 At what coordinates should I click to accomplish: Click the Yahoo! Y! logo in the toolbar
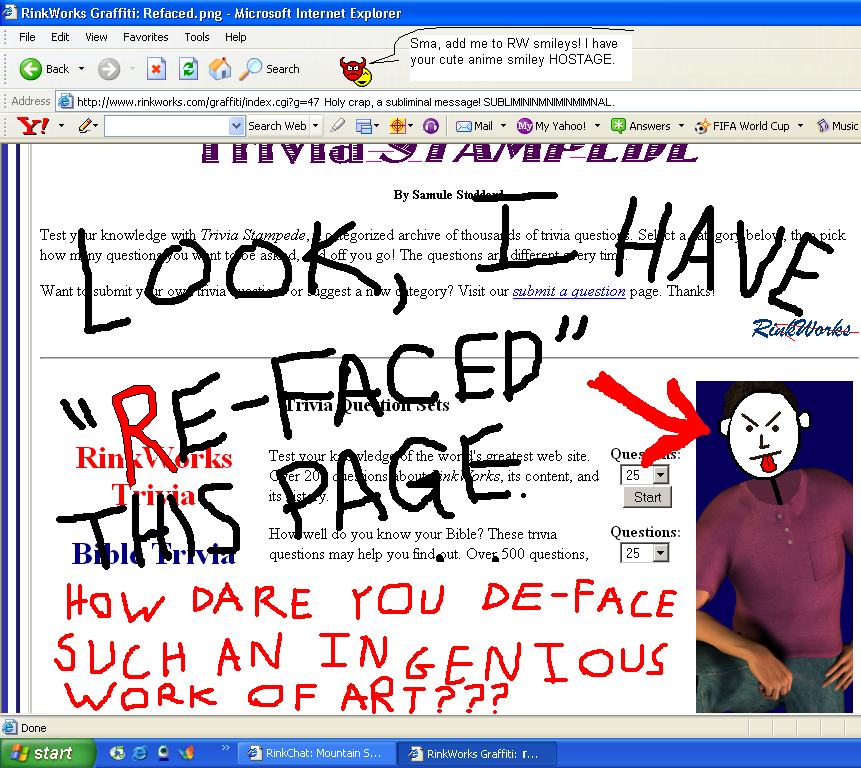click(x=33, y=126)
